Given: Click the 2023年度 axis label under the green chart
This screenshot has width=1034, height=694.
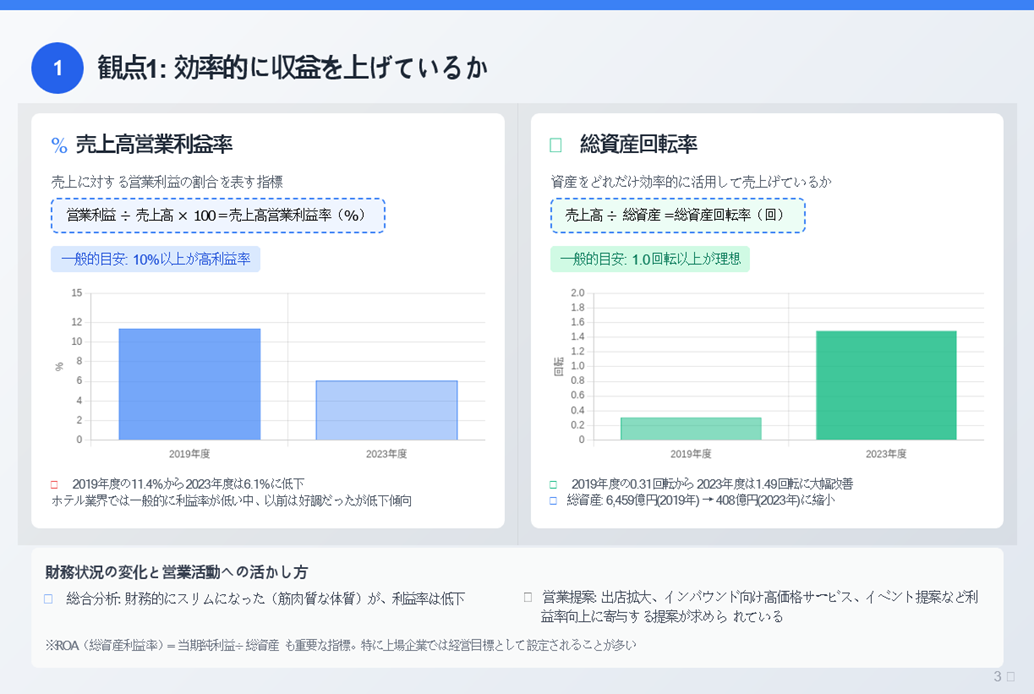Looking at the screenshot, I should [x=886, y=455].
